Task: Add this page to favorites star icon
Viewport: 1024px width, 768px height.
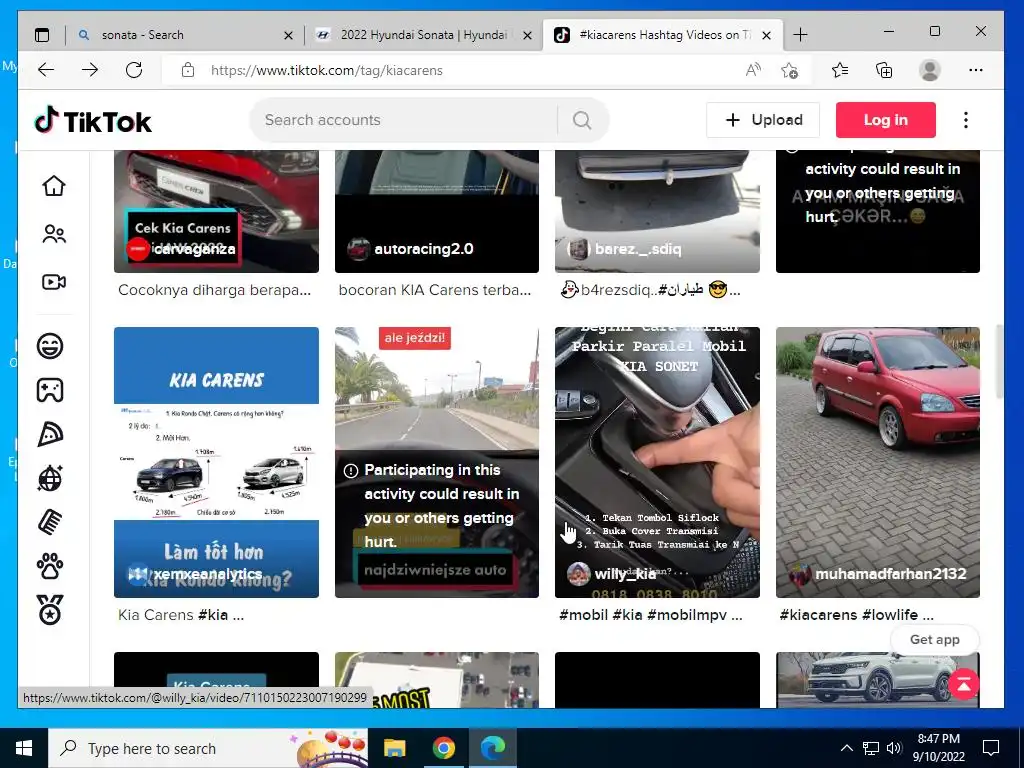Action: (x=790, y=70)
